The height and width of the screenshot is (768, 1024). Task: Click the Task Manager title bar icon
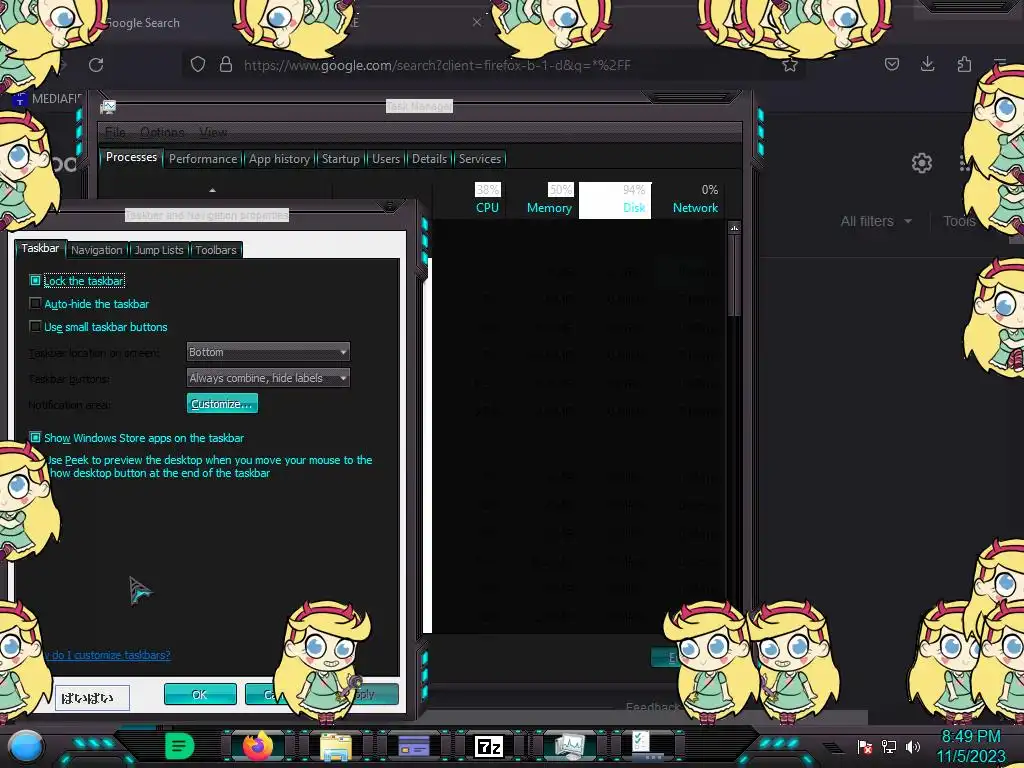pyautogui.click(x=108, y=106)
